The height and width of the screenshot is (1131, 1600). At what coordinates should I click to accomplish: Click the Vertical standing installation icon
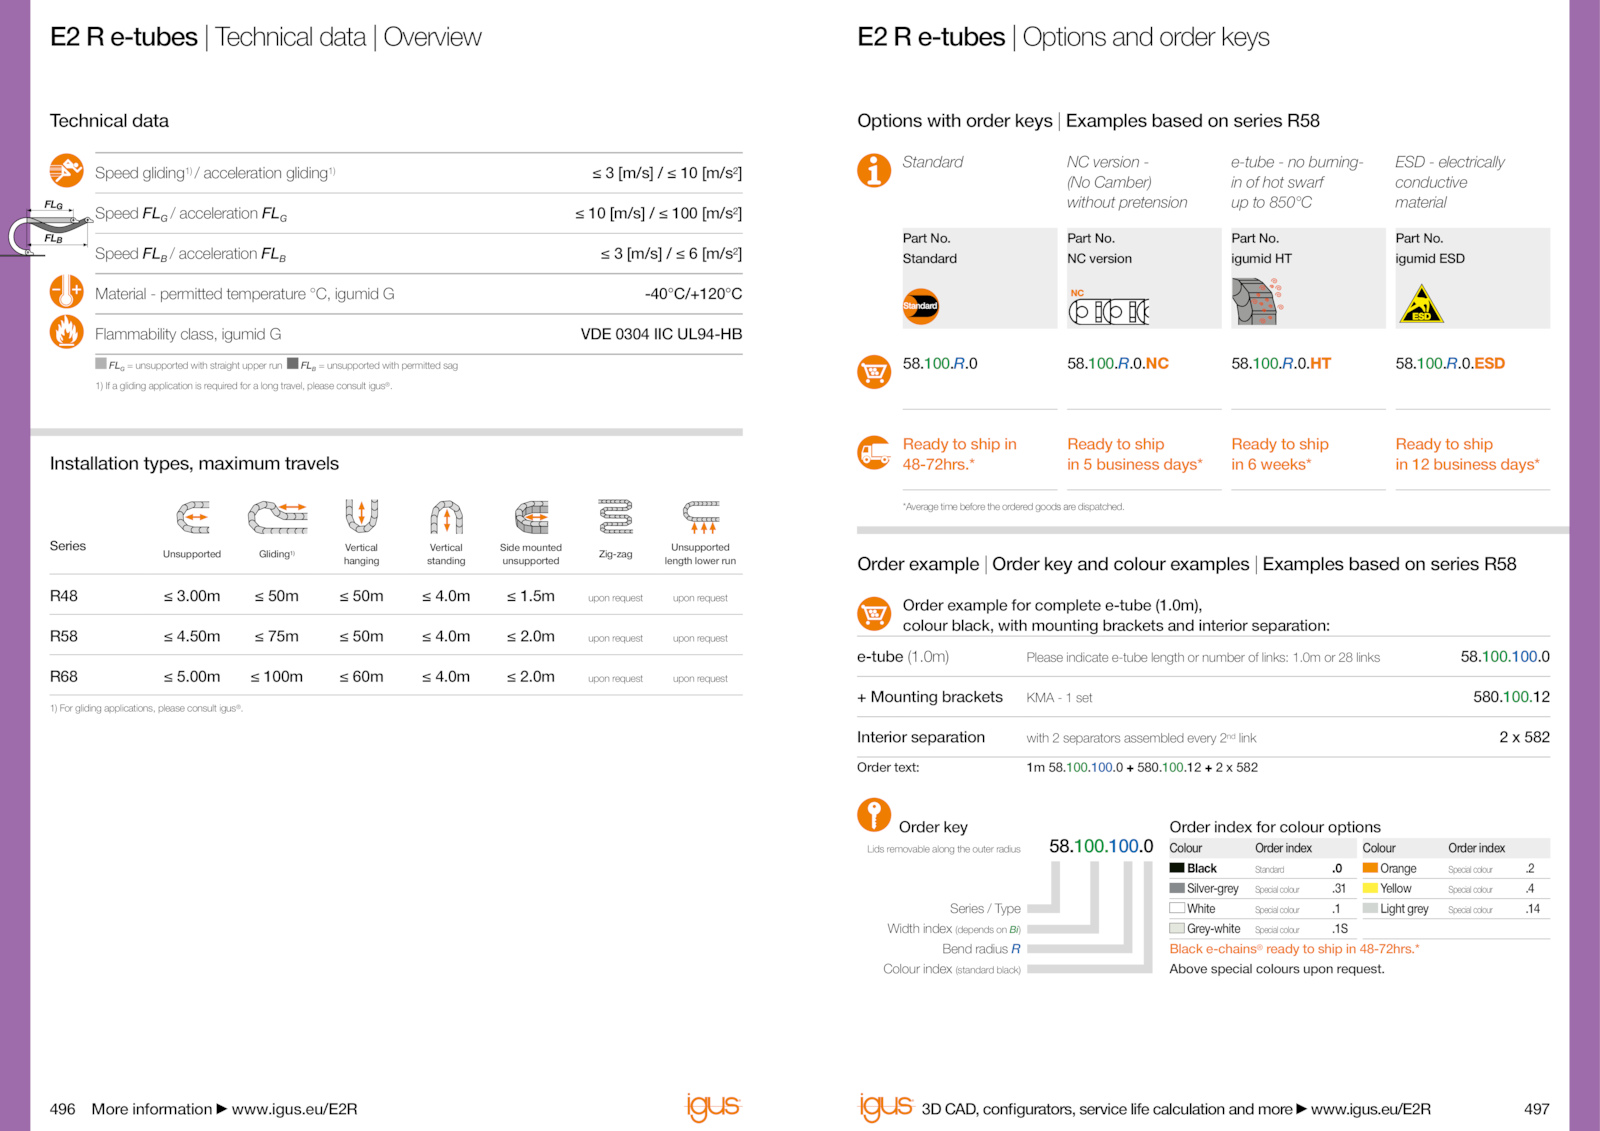tap(446, 517)
